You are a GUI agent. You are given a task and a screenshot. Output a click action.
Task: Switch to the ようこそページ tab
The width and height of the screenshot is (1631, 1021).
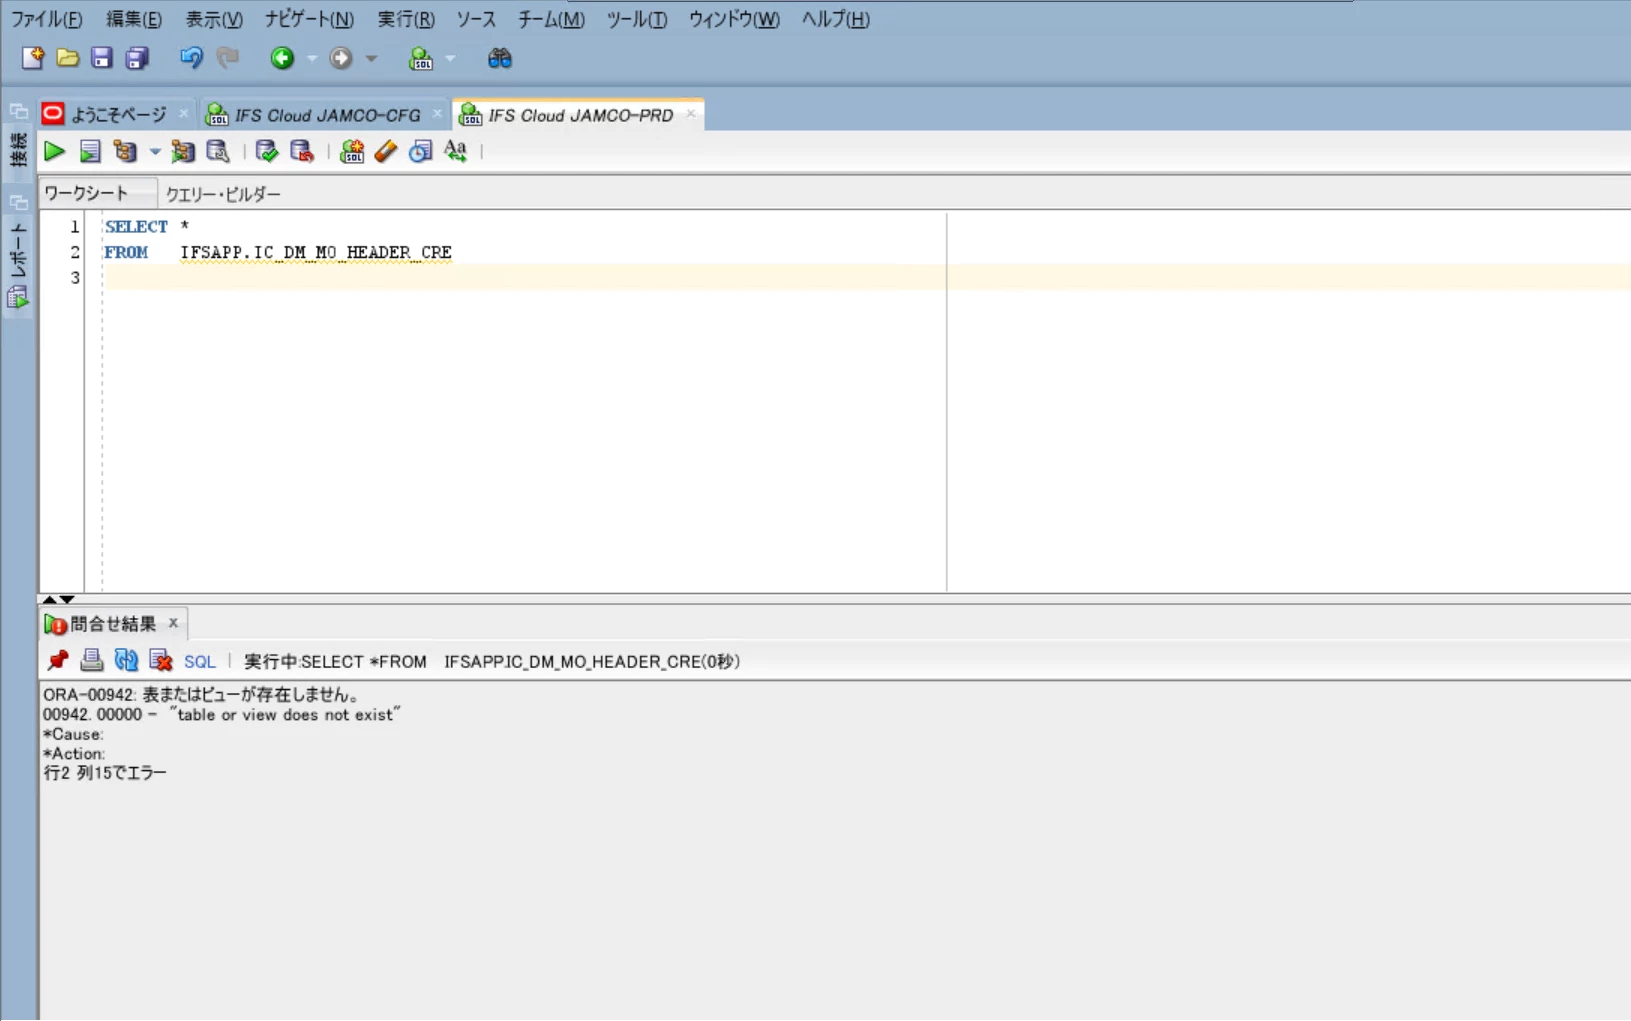(x=118, y=115)
